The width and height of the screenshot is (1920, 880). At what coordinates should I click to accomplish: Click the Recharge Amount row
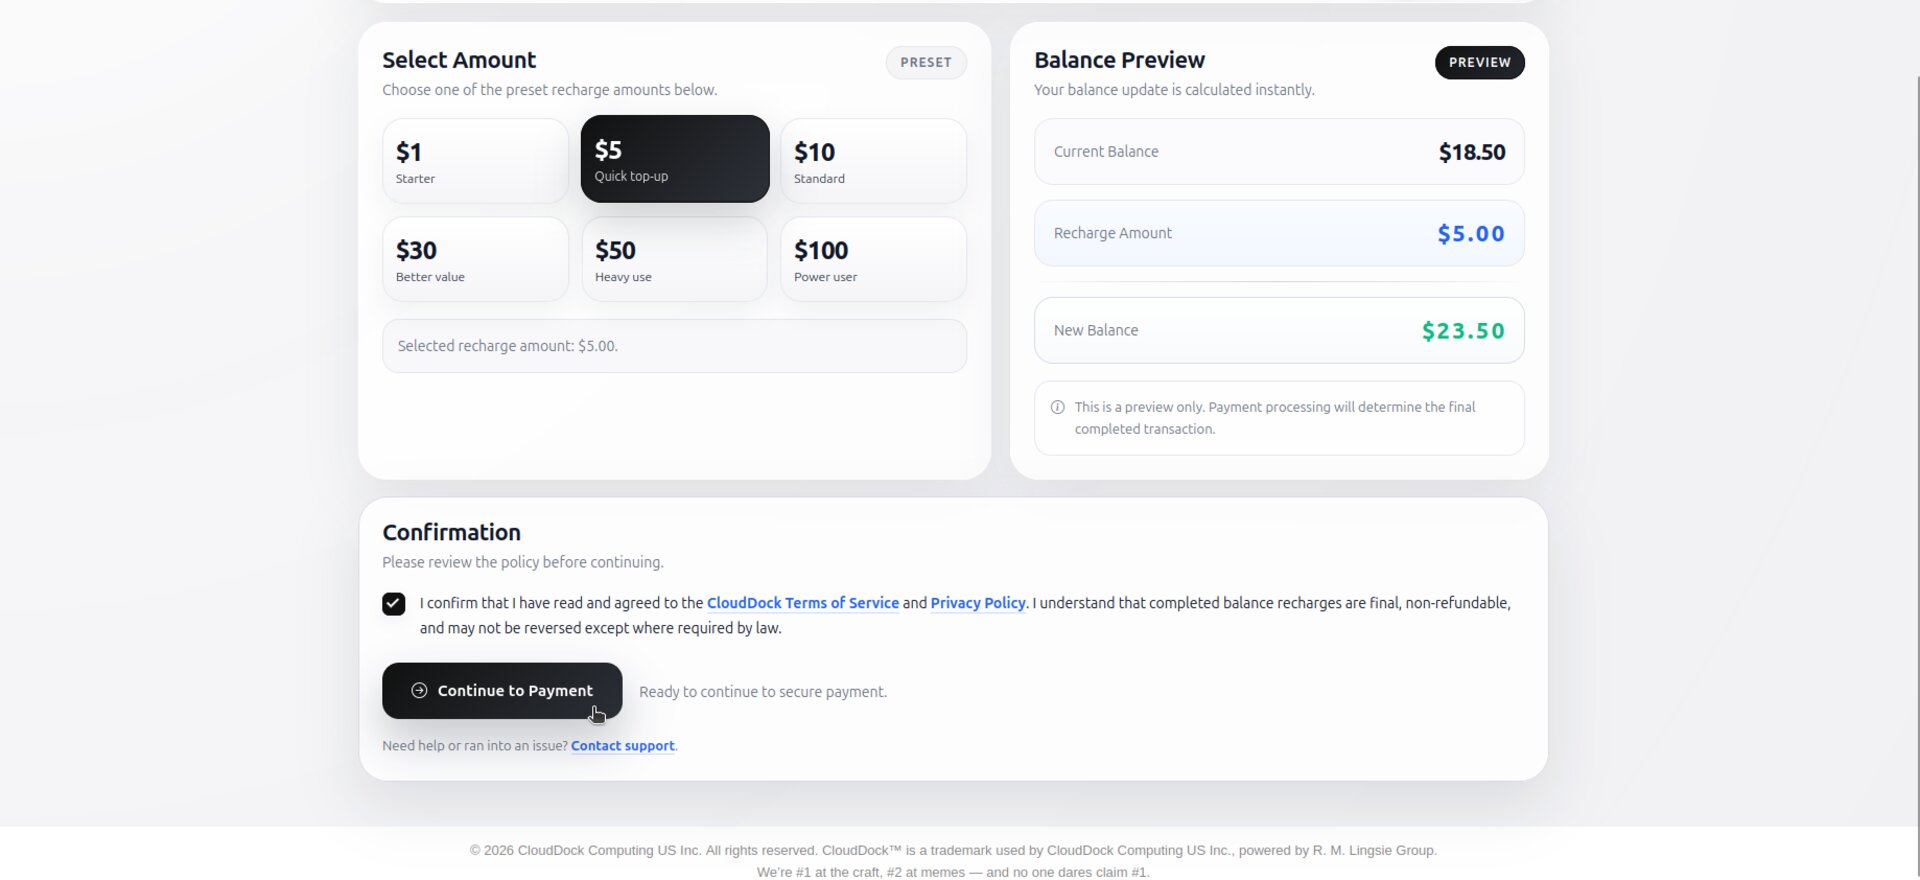1279,233
